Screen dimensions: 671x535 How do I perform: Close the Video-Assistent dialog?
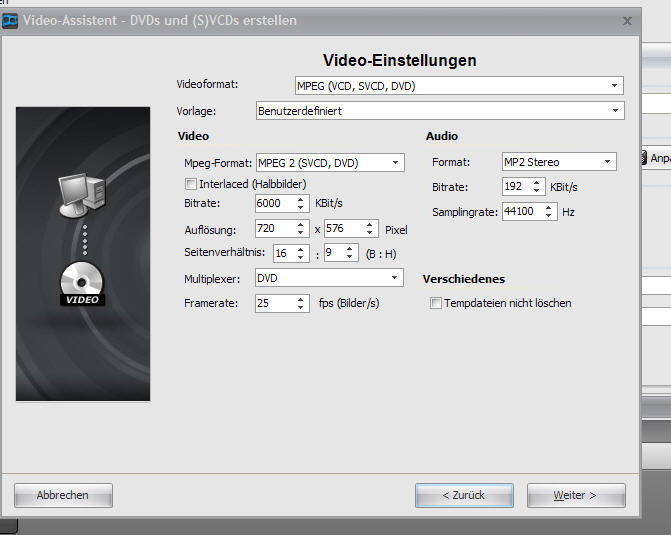tap(626, 20)
